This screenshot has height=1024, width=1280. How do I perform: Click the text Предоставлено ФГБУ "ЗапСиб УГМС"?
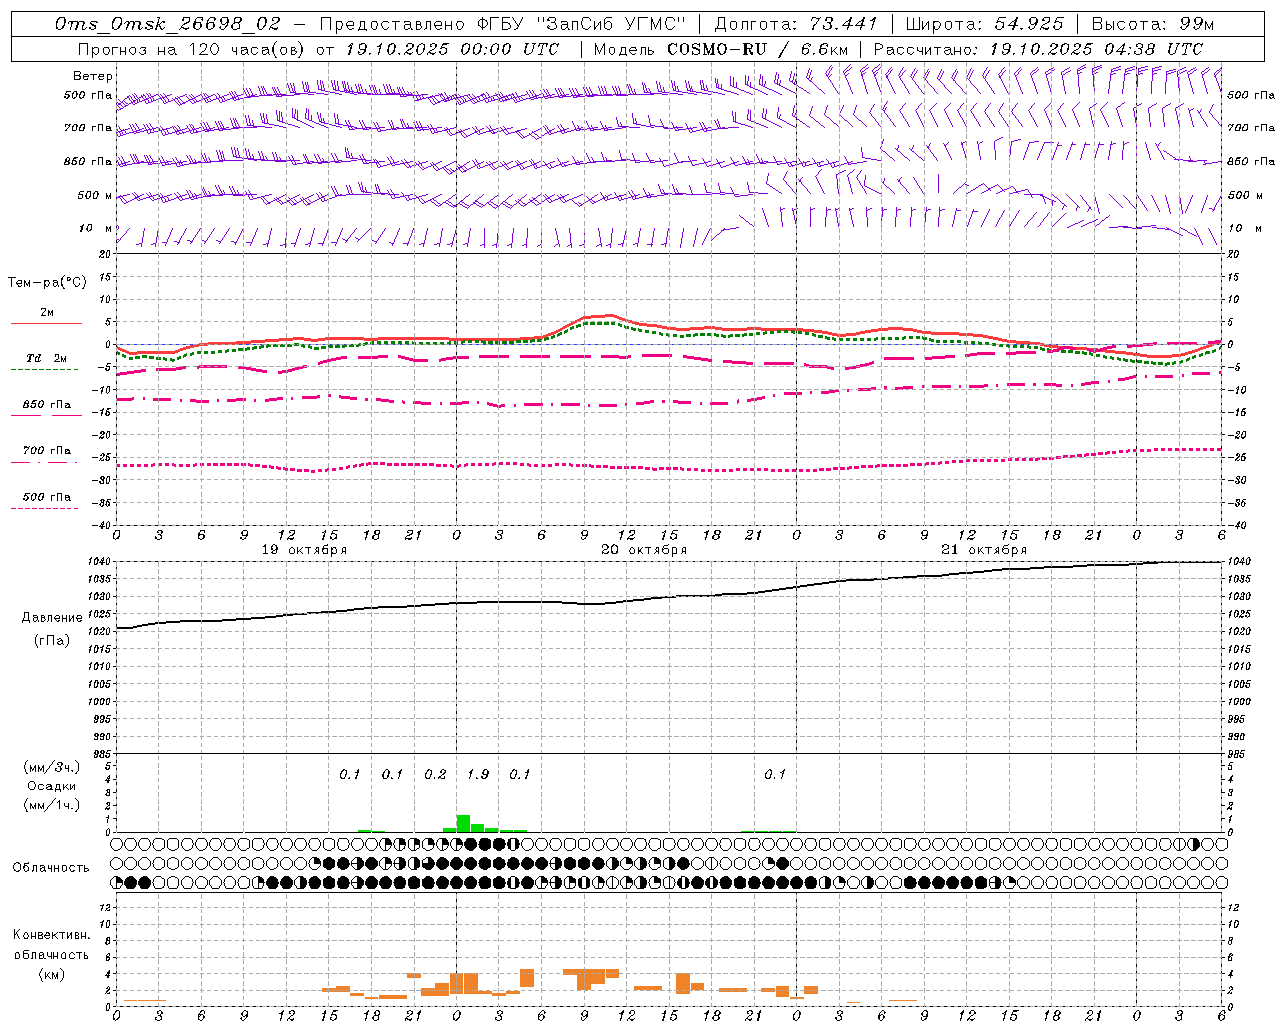point(503,24)
